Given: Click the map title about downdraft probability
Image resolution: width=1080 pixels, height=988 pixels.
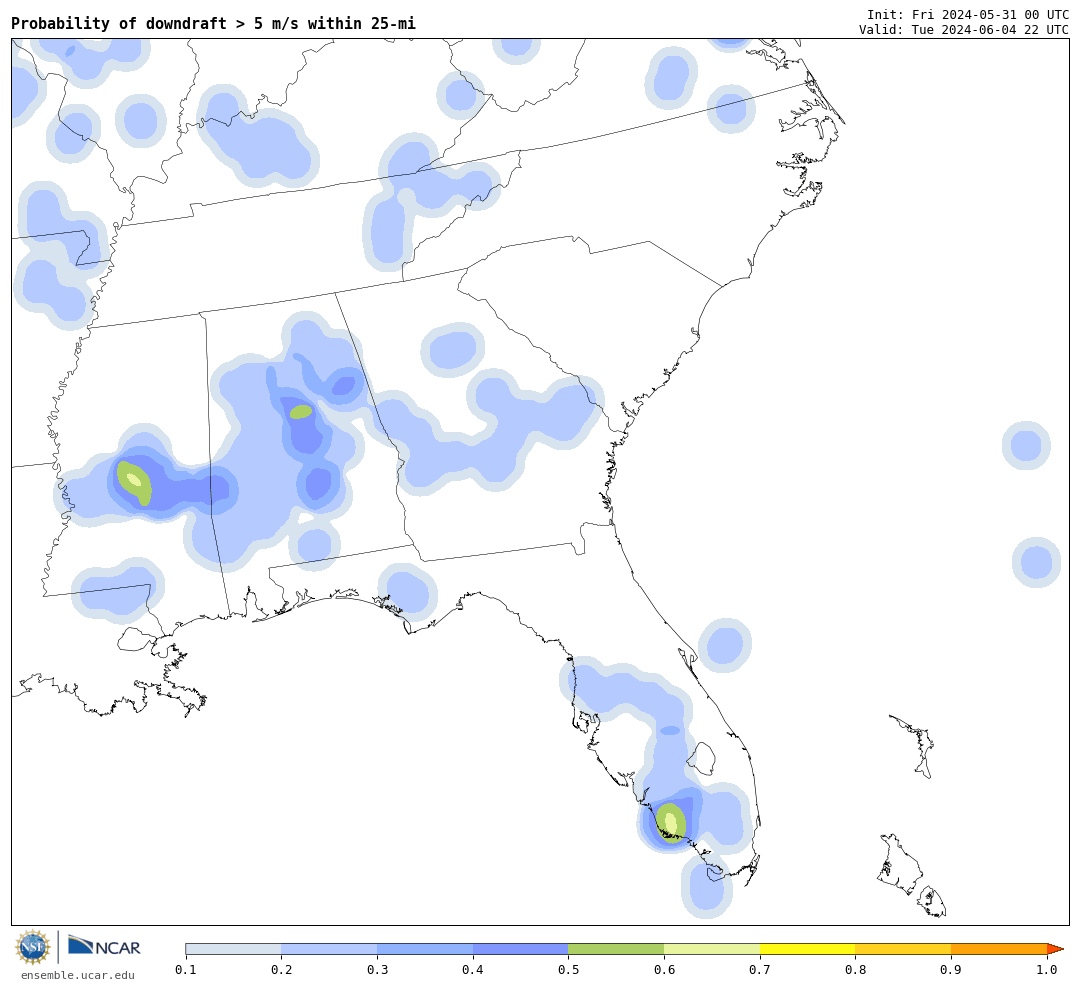Looking at the screenshot, I should tap(214, 23).
